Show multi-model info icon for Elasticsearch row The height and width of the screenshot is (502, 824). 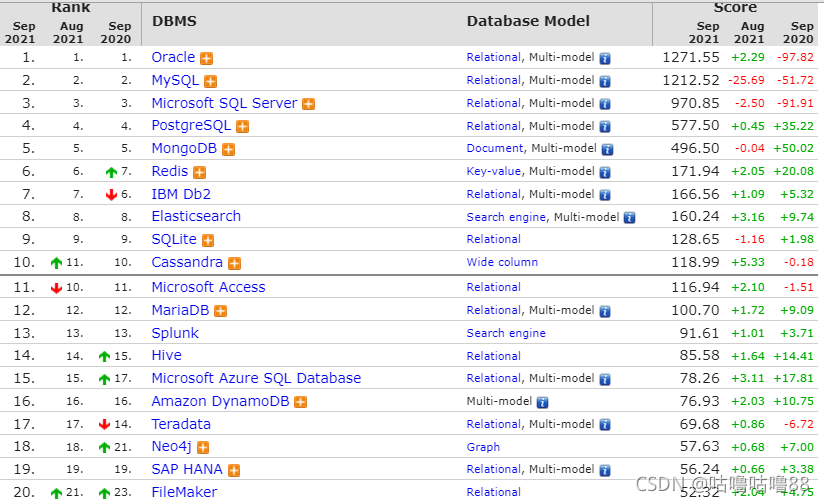pyautogui.click(x=629, y=217)
